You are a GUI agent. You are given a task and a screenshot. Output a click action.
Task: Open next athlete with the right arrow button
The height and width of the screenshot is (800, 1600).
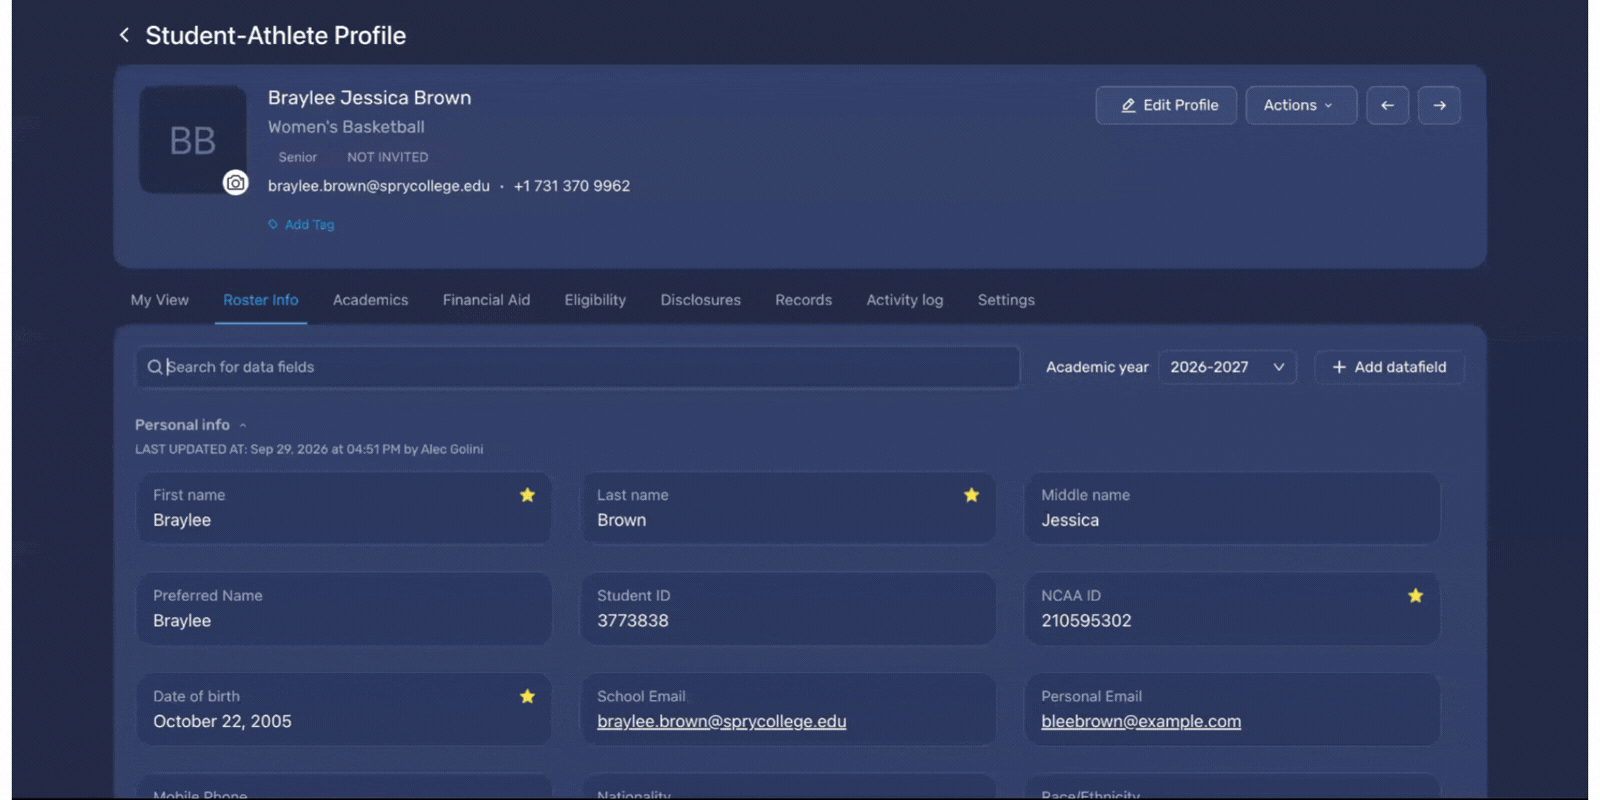(1439, 105)
